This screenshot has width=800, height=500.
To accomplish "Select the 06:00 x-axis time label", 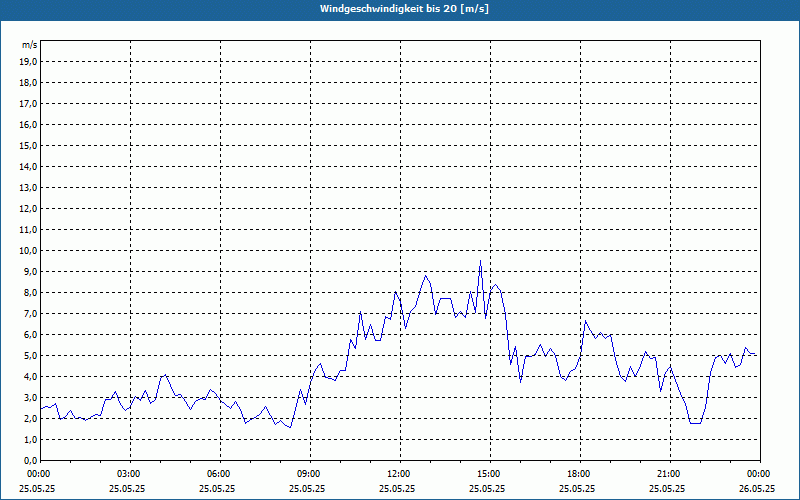I will click(x=219, y=474).
